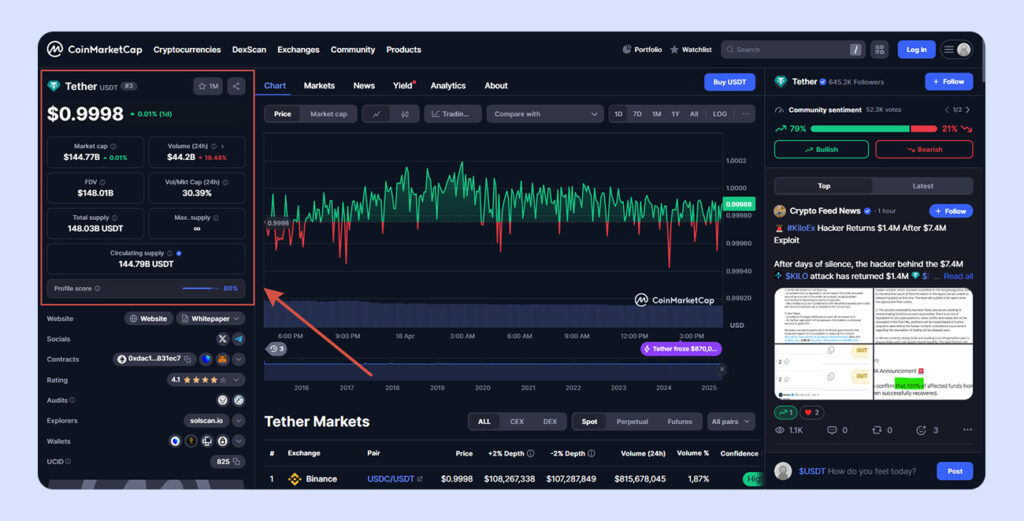Click the second audit badge icon

coord(239,400)
